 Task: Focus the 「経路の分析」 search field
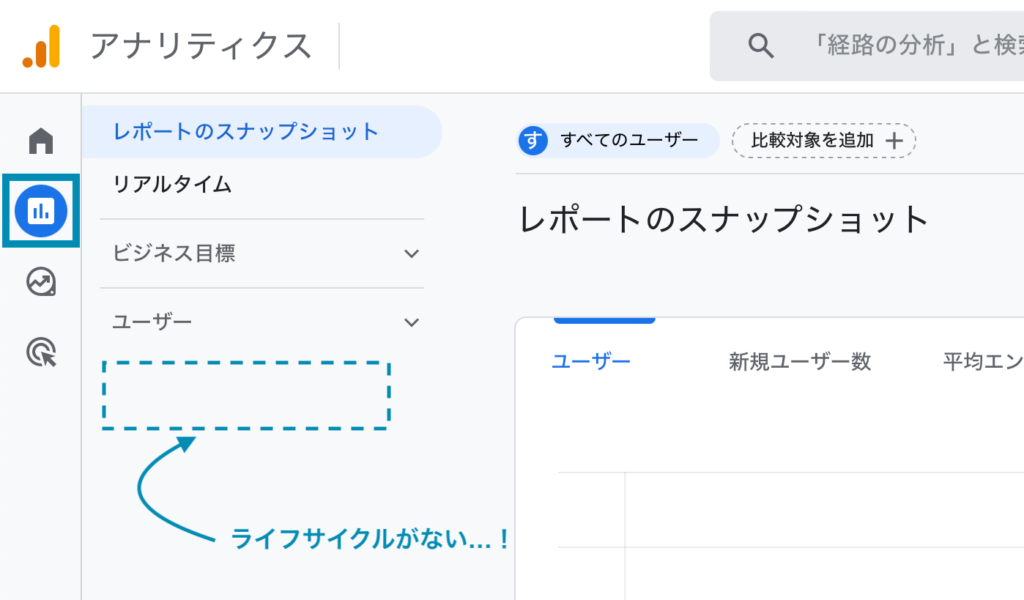click(x=910, y=46)
